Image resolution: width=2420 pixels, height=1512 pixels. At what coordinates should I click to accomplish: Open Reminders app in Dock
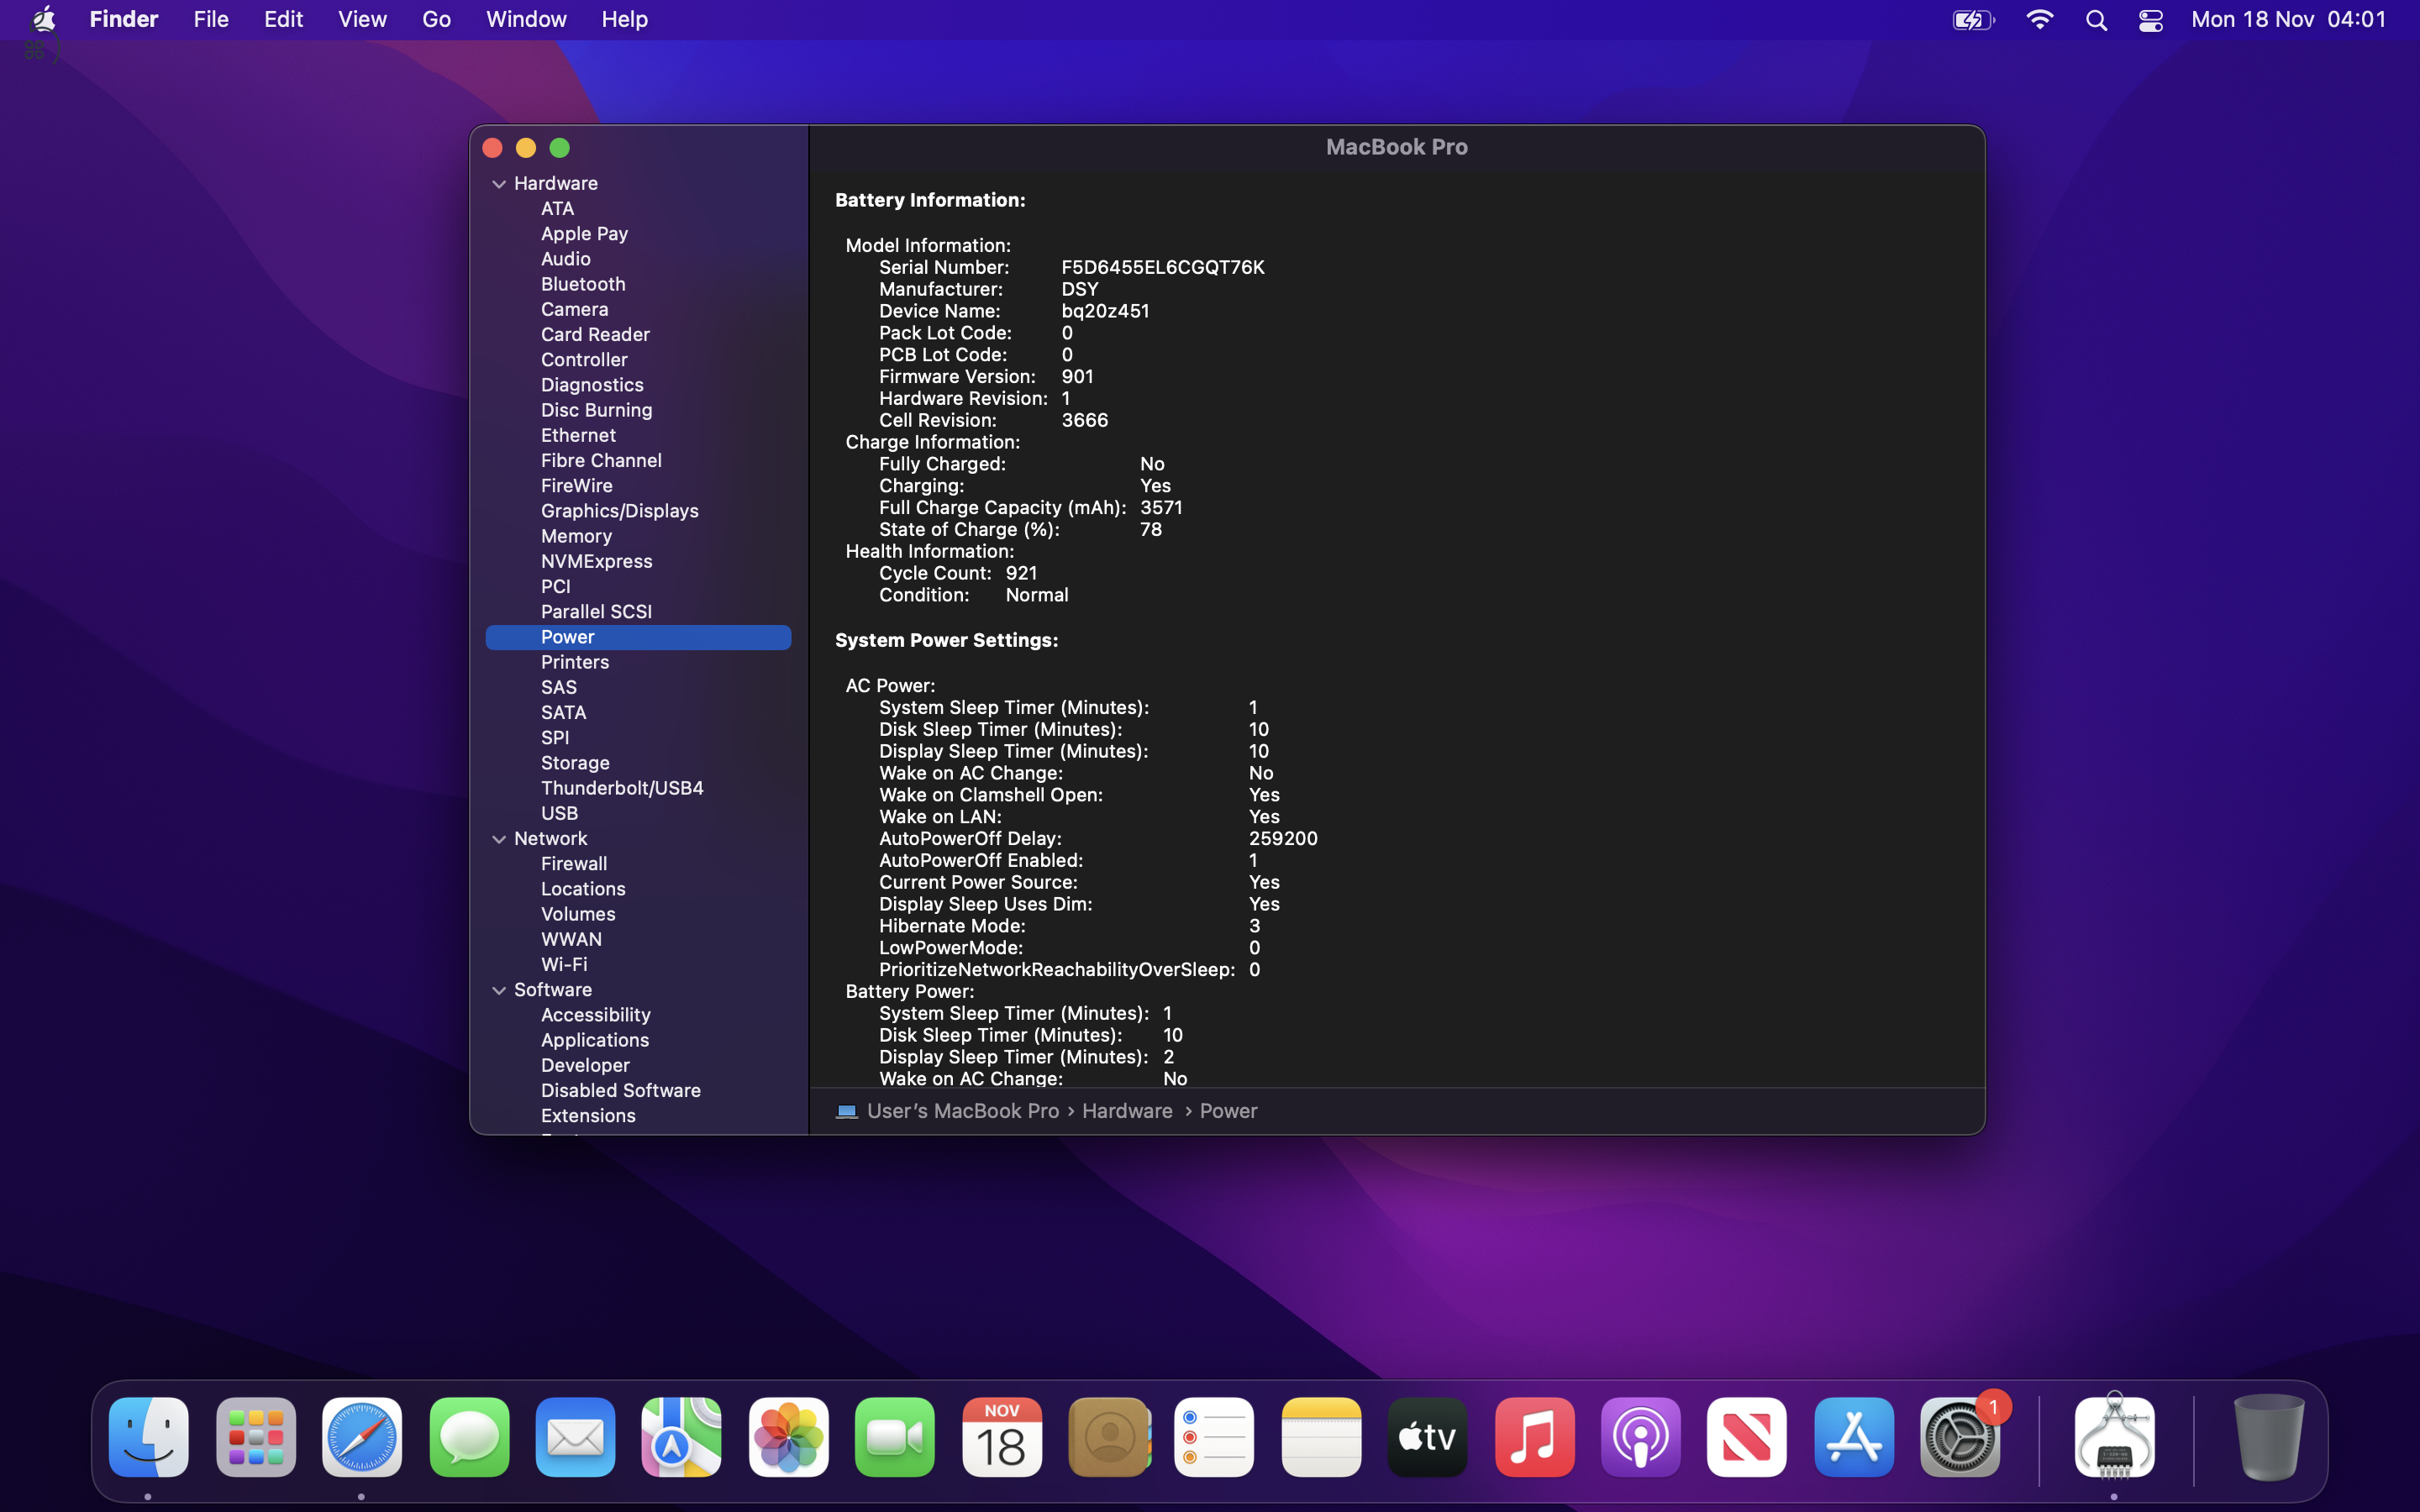(x=1215, y=1437)
